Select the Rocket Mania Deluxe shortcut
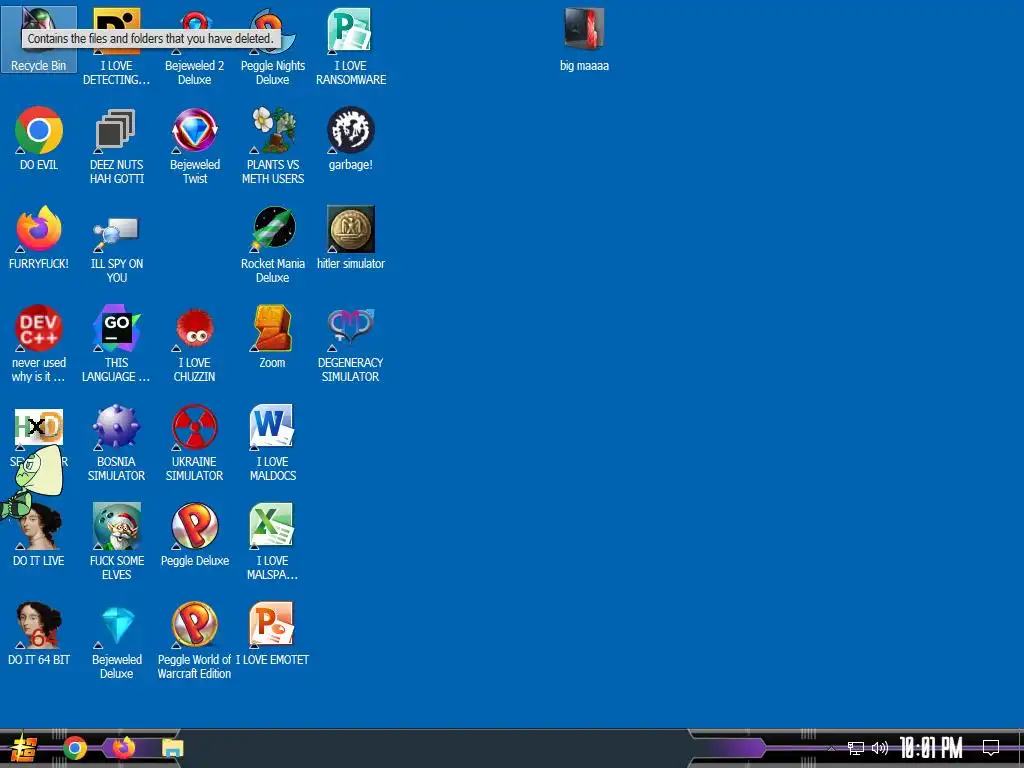This screenshot has width=1024, height=768. 272,244
